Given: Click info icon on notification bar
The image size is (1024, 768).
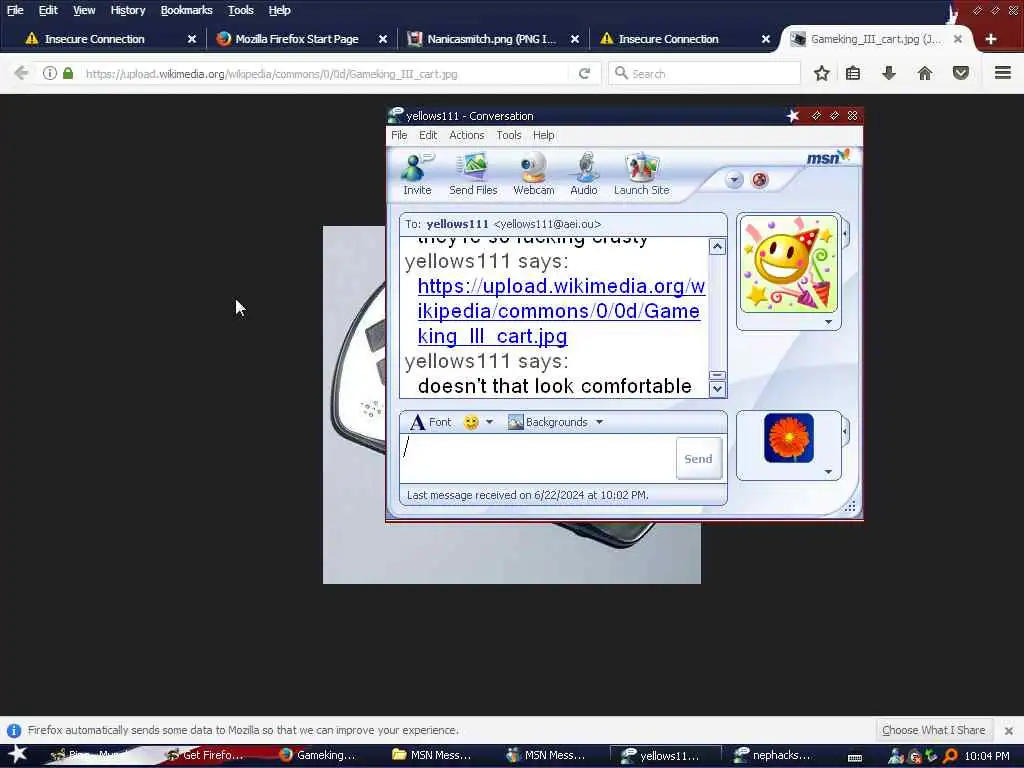Looking at the screenshot, I should [14, 730].
